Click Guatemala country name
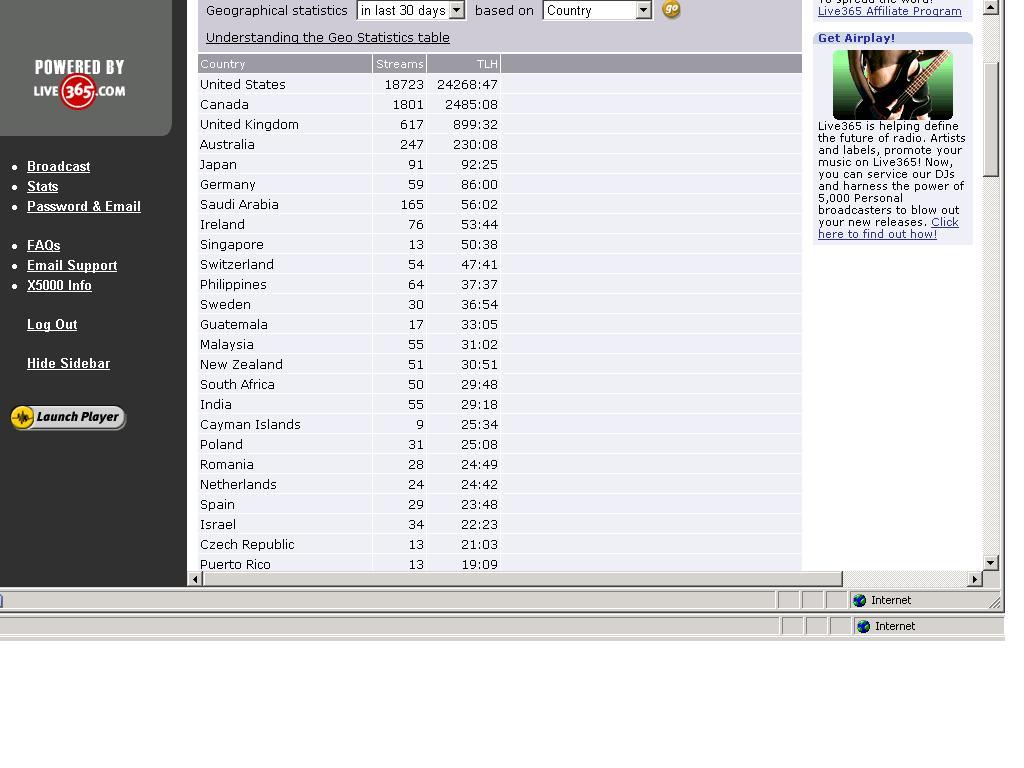1024x768 pixels. (x=234, y=325)
